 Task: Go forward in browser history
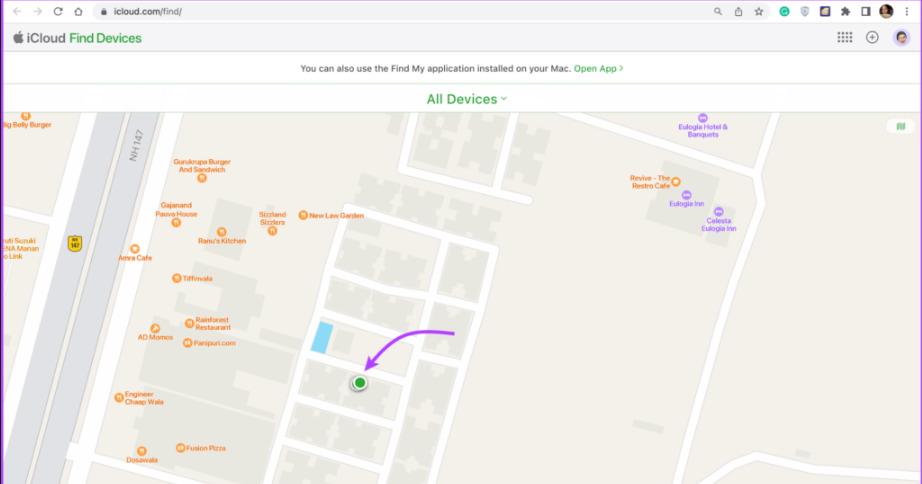[x=38, y=11]
